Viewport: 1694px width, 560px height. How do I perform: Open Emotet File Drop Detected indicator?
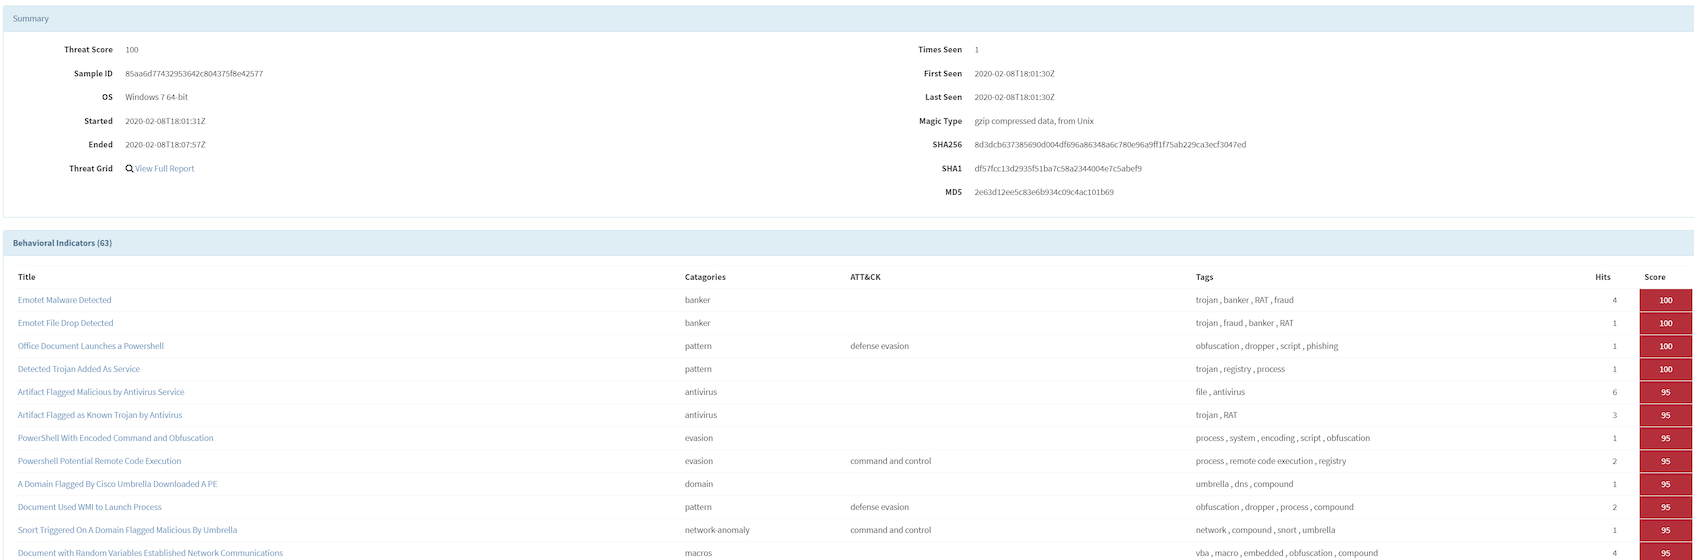pyautogui.click(x=66, y=323)
